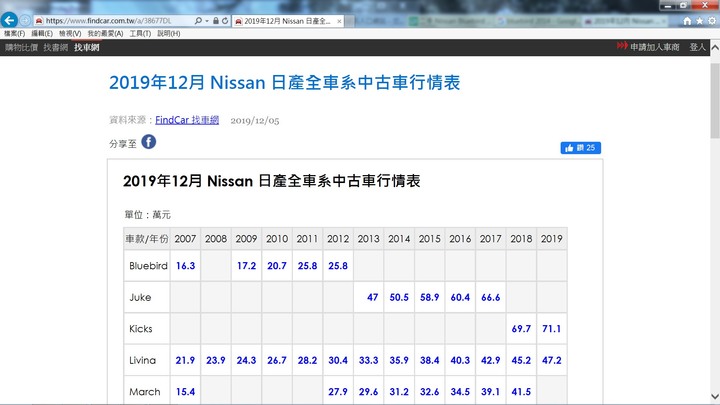Screen dimensions: 720x405
Task: Open the 我的最愛(A) menu
Action: pyautogui.click(x=105, y=34)
